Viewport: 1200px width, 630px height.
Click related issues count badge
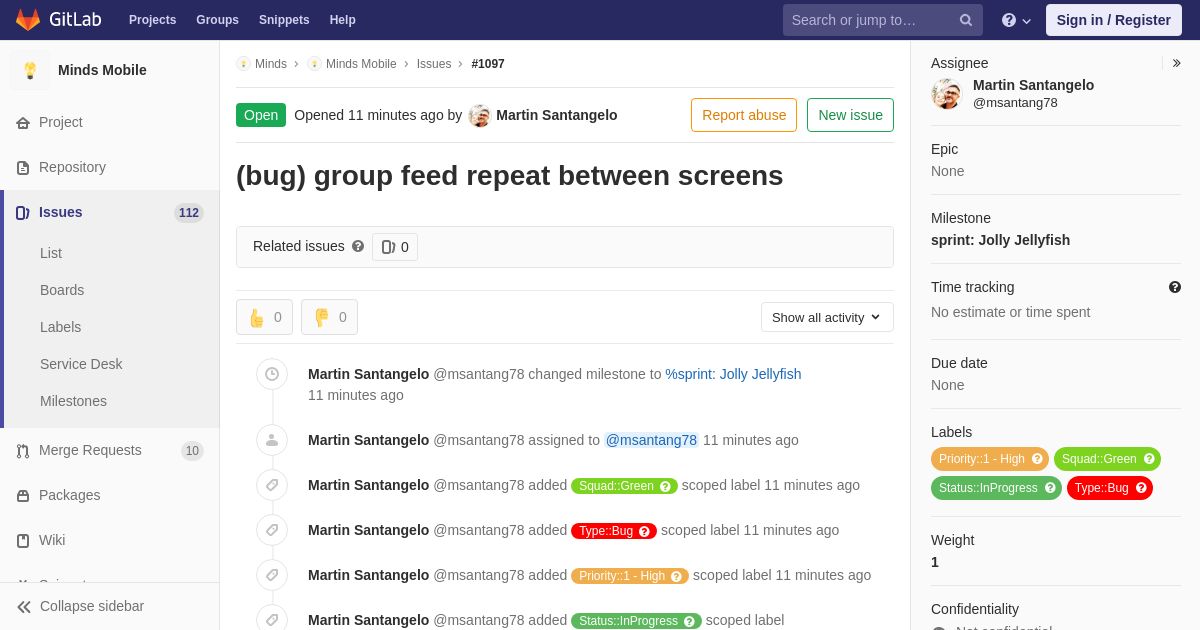[x=395, y=247]
